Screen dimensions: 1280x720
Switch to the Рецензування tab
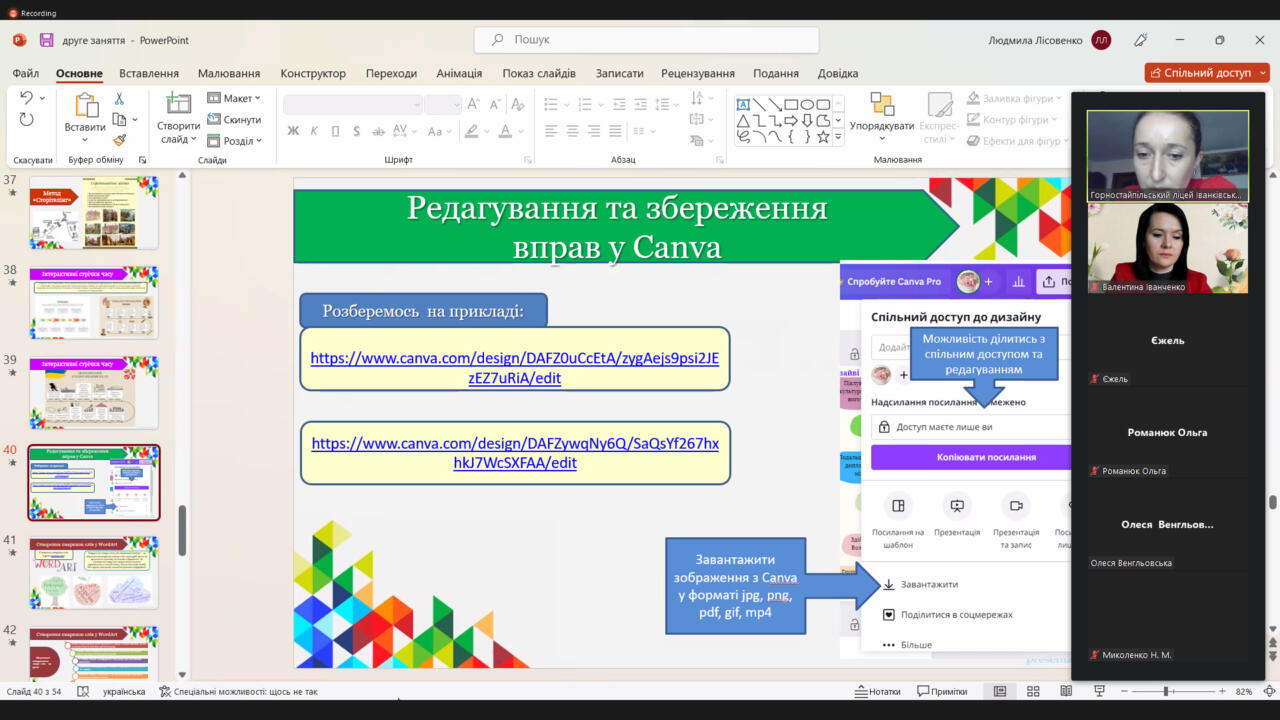698,73
